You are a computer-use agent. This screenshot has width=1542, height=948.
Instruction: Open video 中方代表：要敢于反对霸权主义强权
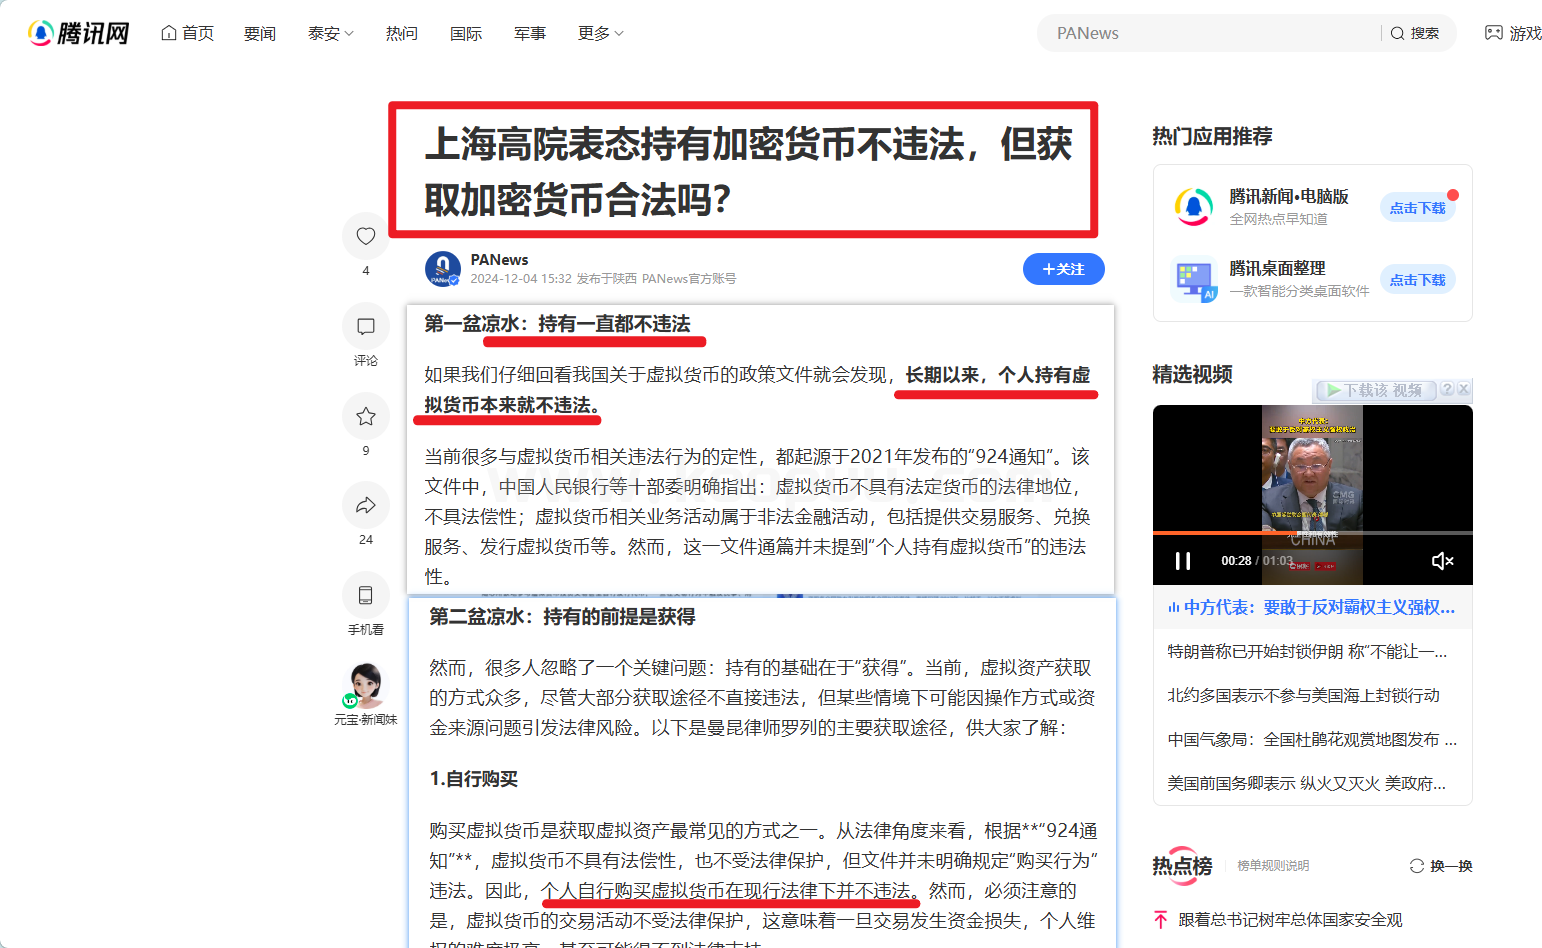(x=1311, y=607)
